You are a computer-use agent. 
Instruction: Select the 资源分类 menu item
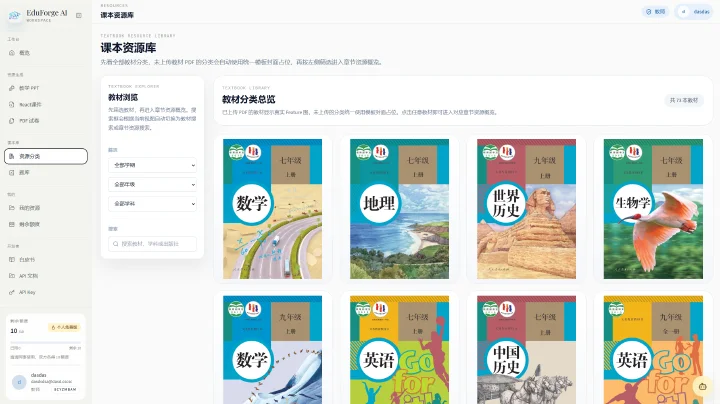coord(46,156)
